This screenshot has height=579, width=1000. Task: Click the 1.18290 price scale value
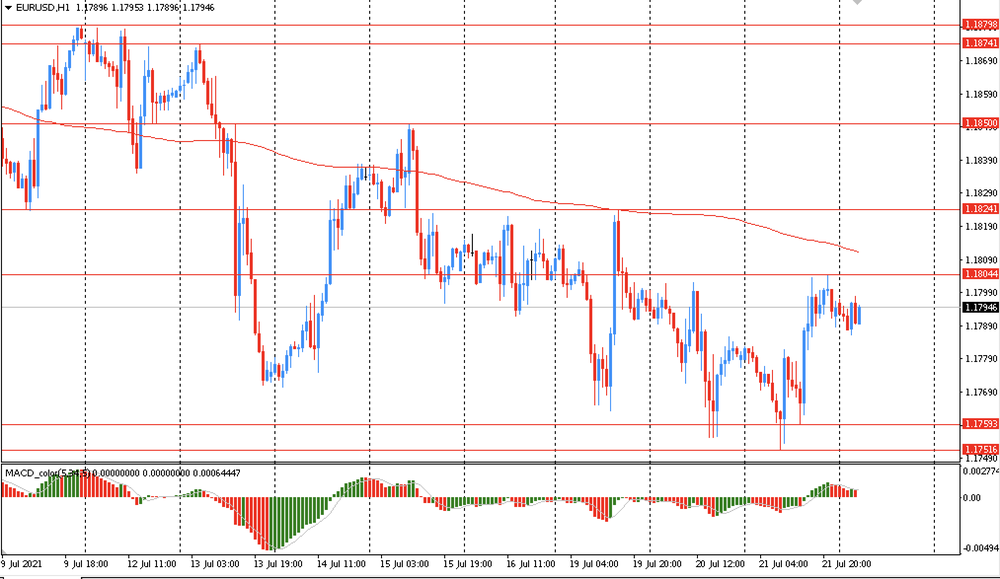coord(982,193)
